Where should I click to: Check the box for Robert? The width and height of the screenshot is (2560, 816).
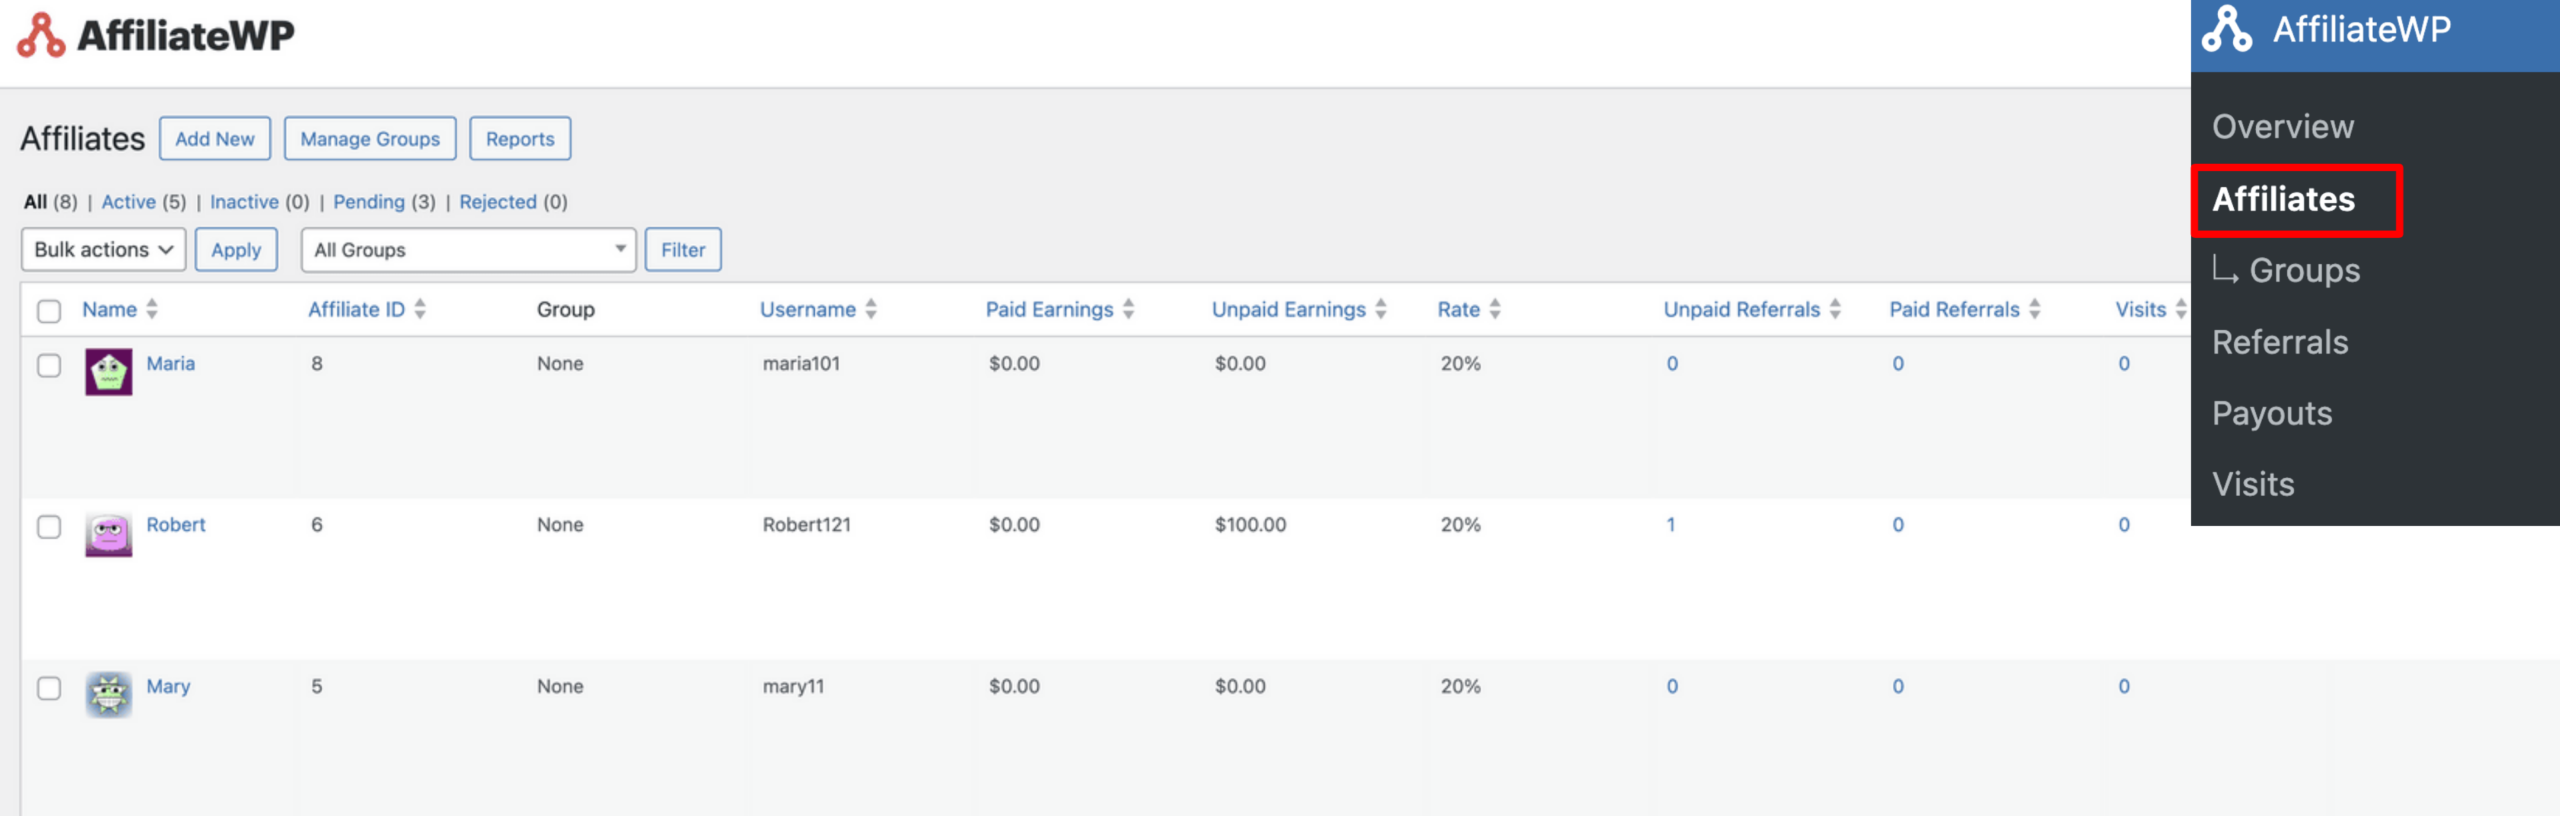click(49, 526)
